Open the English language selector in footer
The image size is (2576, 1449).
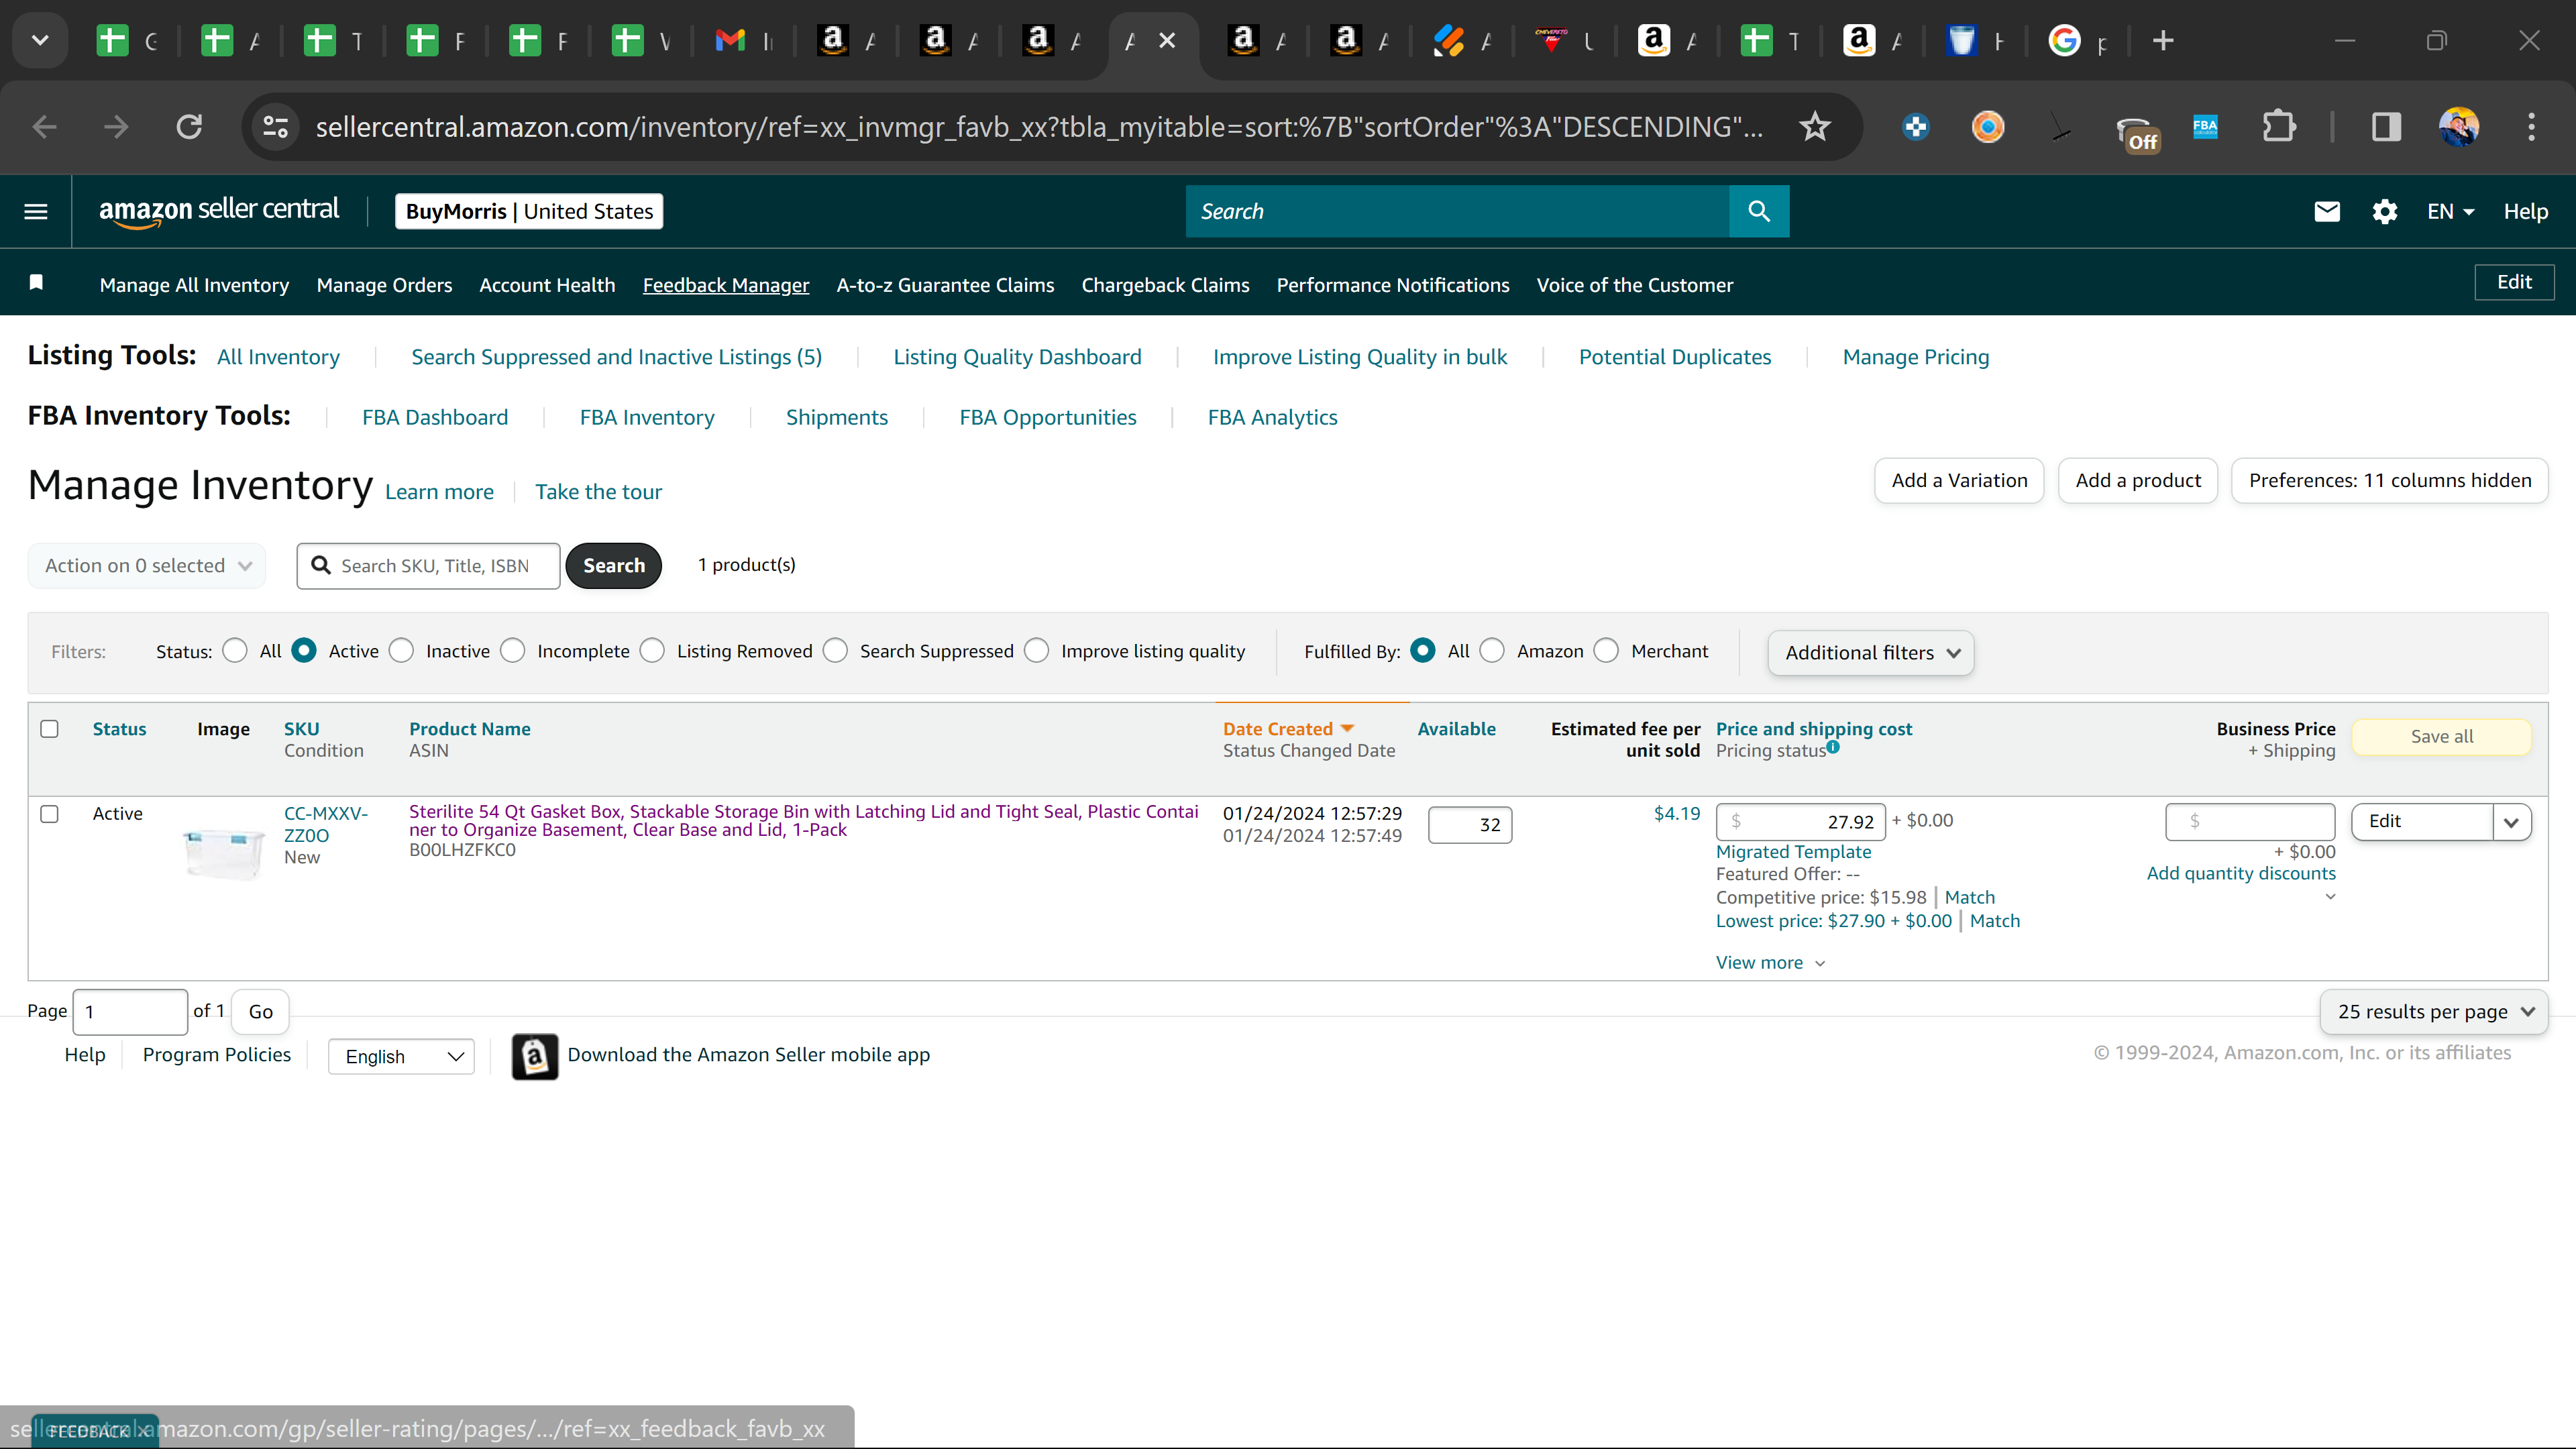coord(401,1057)
